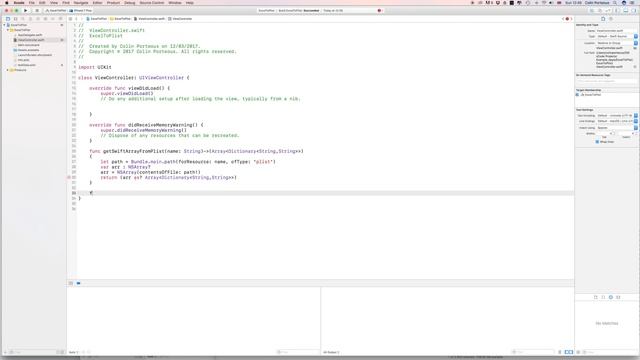Select the ExcelToPlist scheme dropdown
Image resolution: width=640 pixels, height=360 pixels.
pos(56,11)
